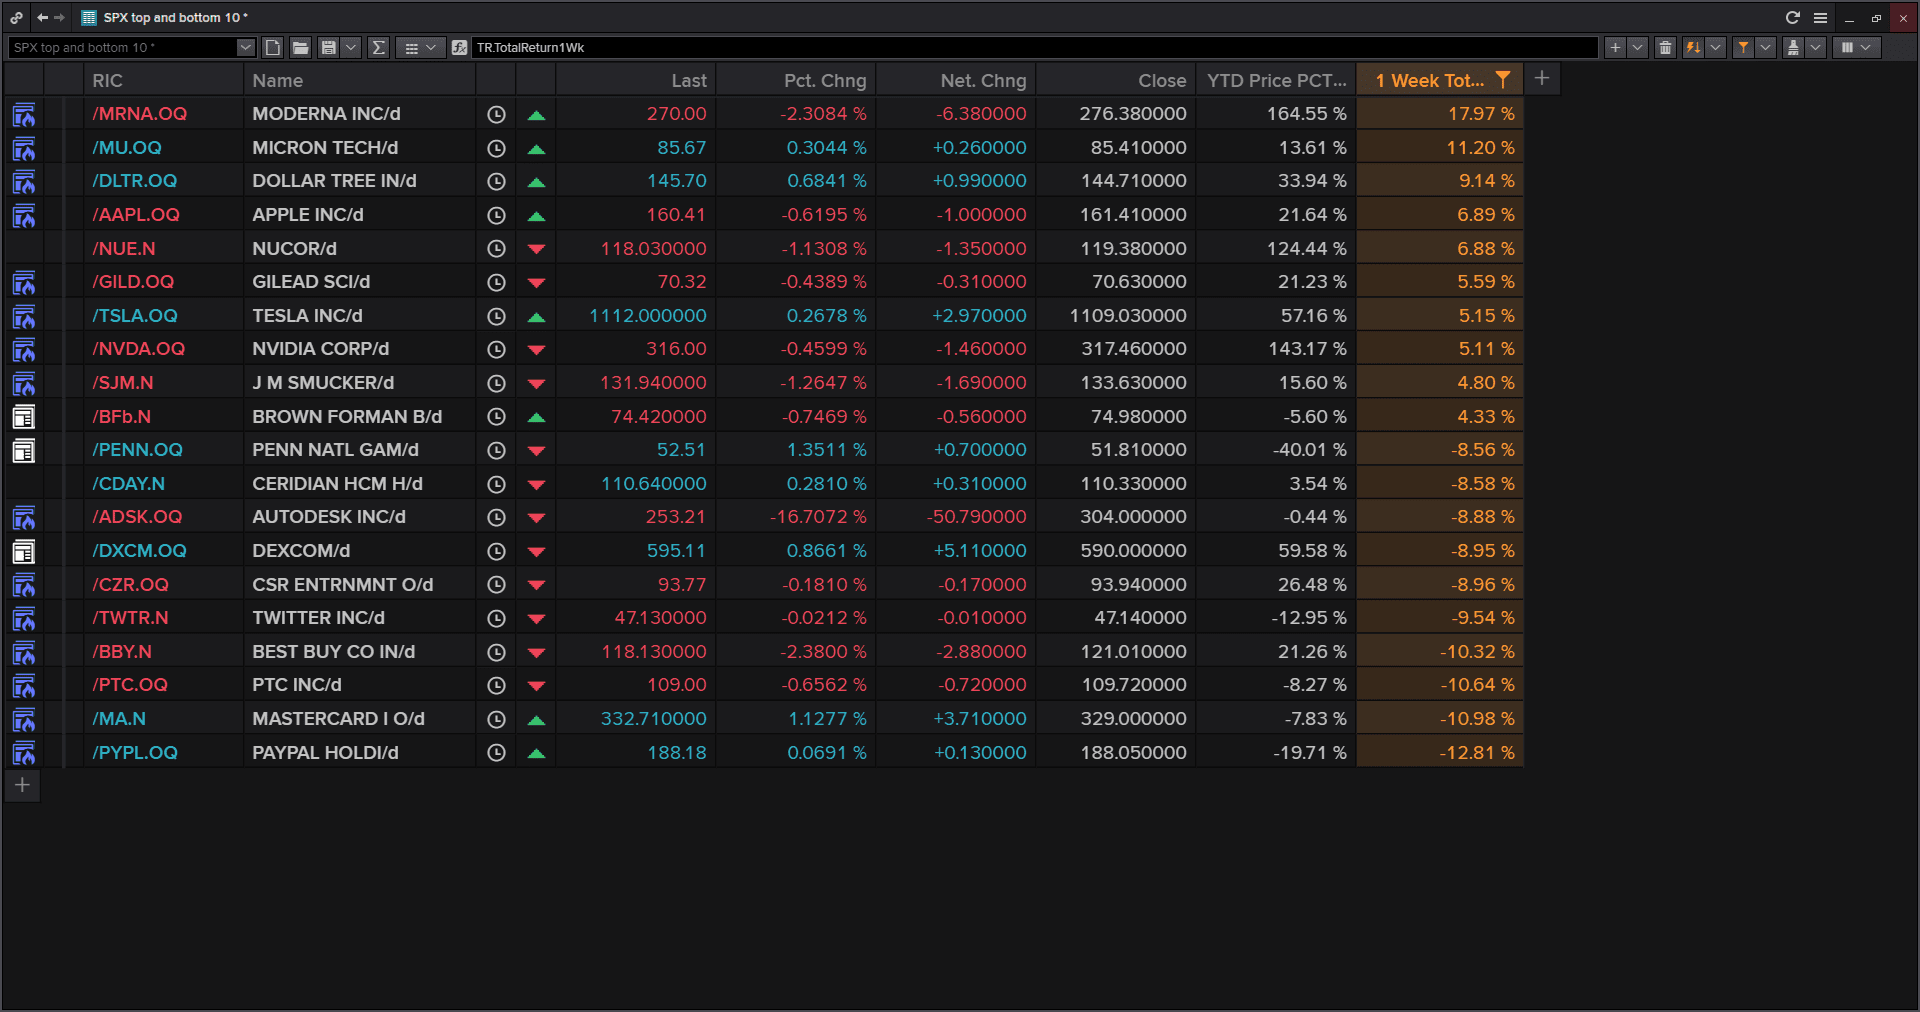Viewport: 1920px width, 1012px height.
Task: Click the new list page icon
Action: tap(273, 47)
